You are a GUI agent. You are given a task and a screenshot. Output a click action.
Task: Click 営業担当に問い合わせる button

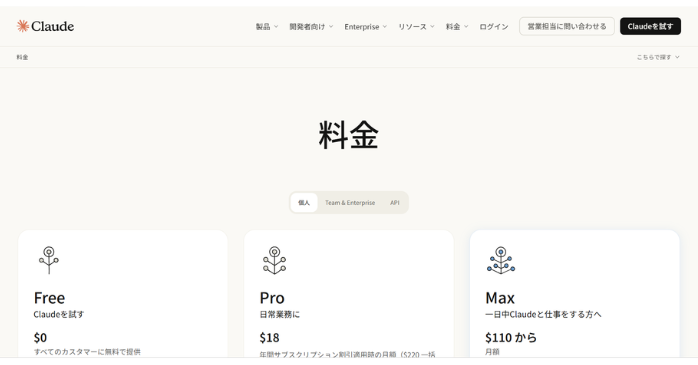click(567, 26)
